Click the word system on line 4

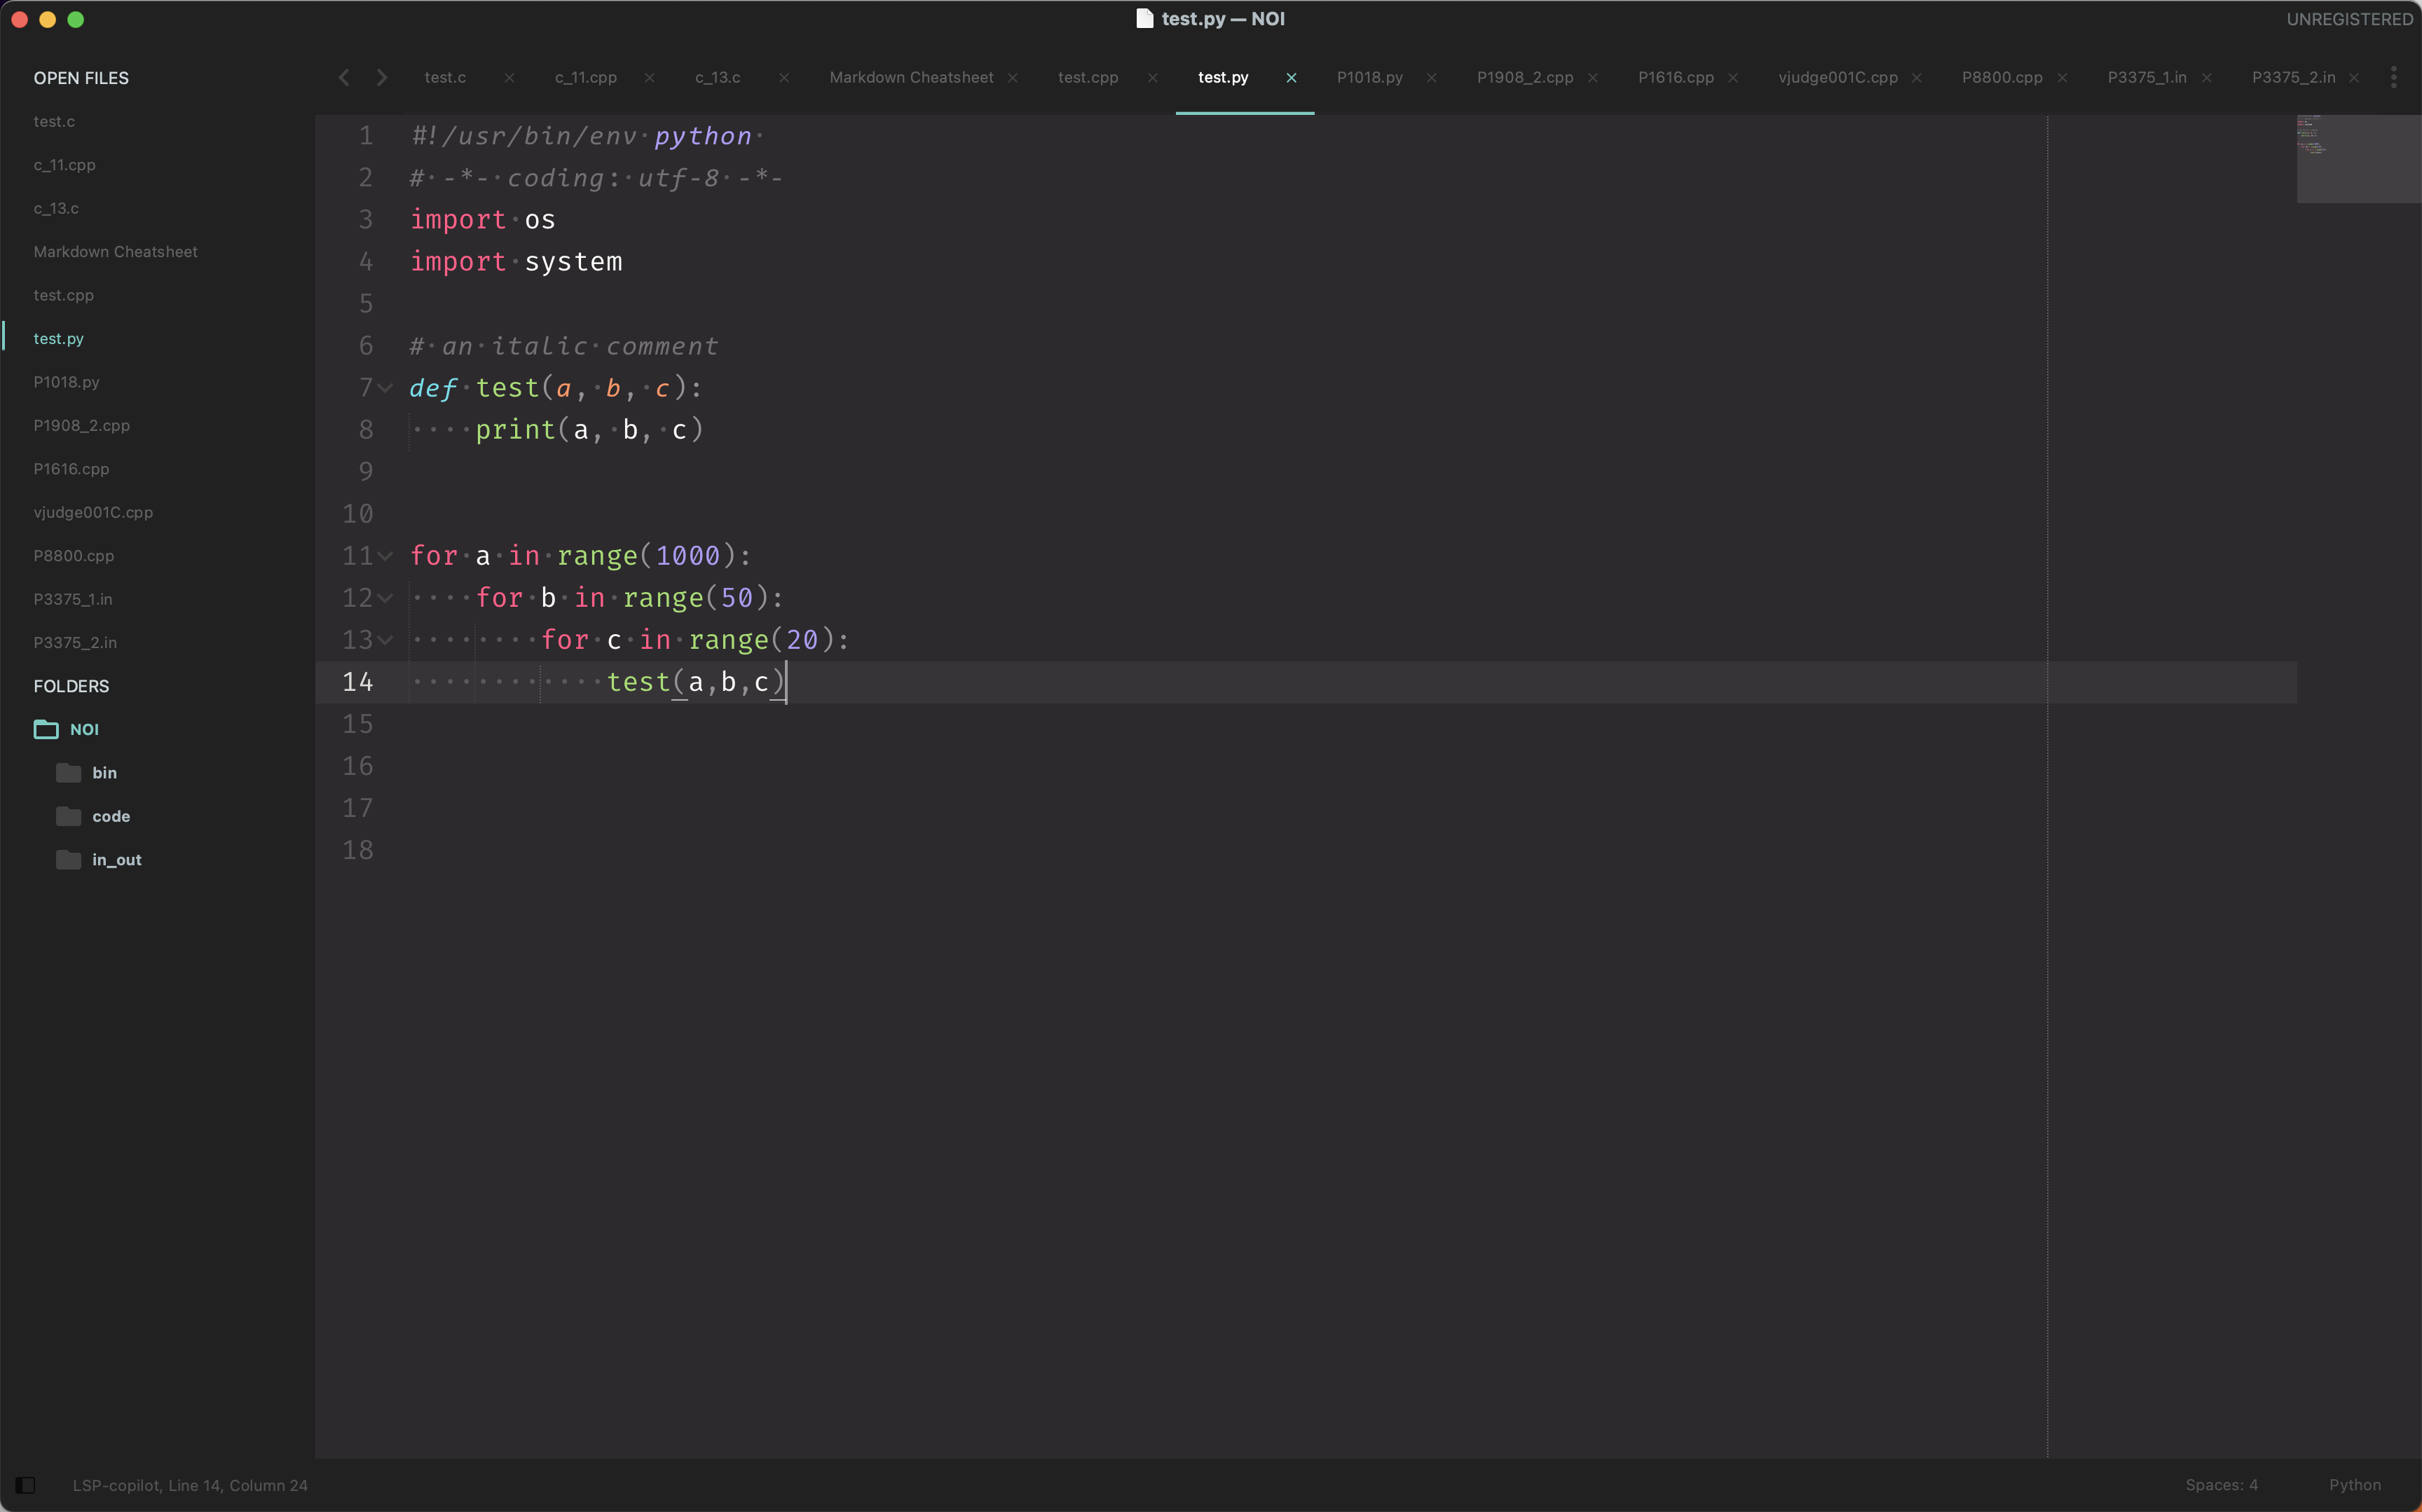tap(573, 262)
